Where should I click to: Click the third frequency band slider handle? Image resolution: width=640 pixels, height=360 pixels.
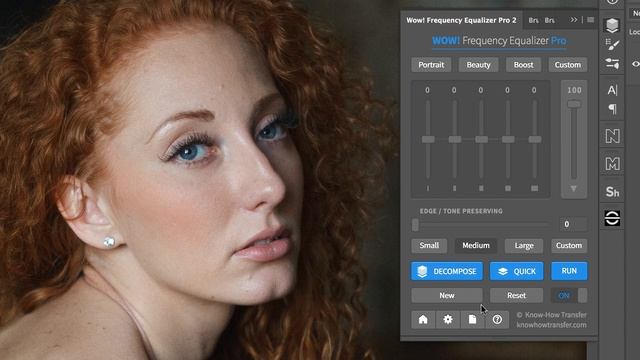tap(482, 140)
